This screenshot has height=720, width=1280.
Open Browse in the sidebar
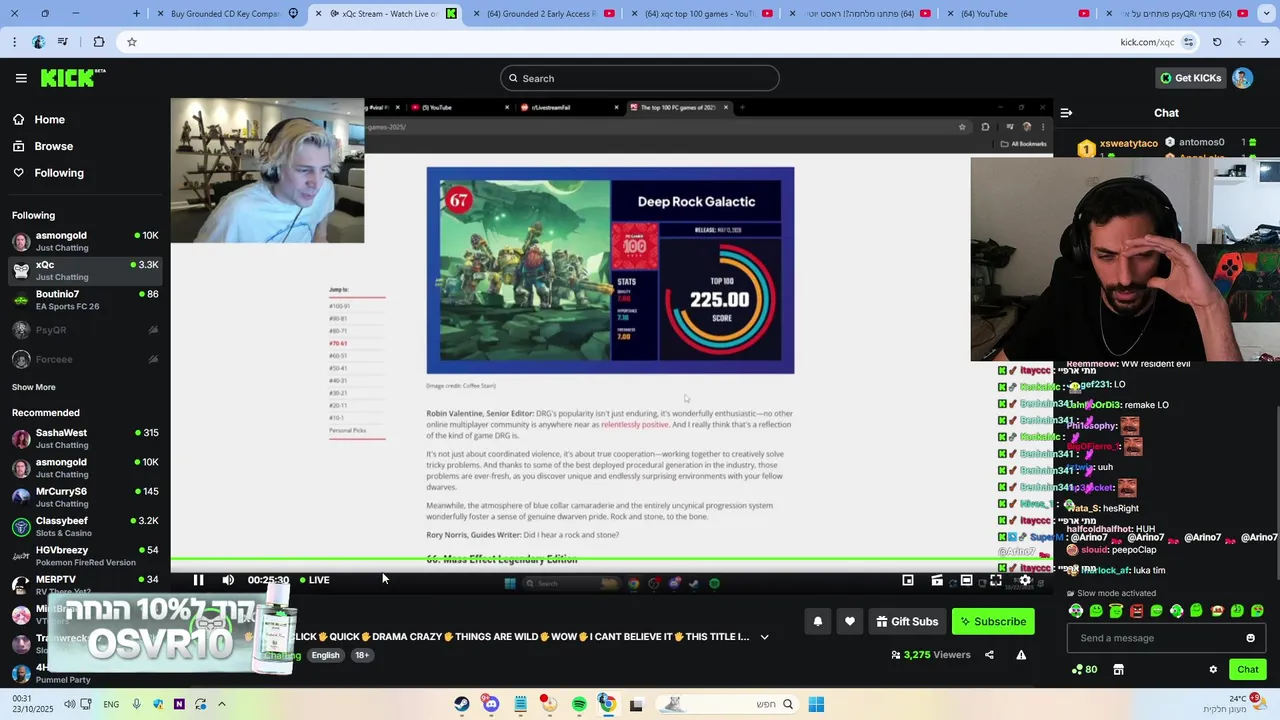53,146
